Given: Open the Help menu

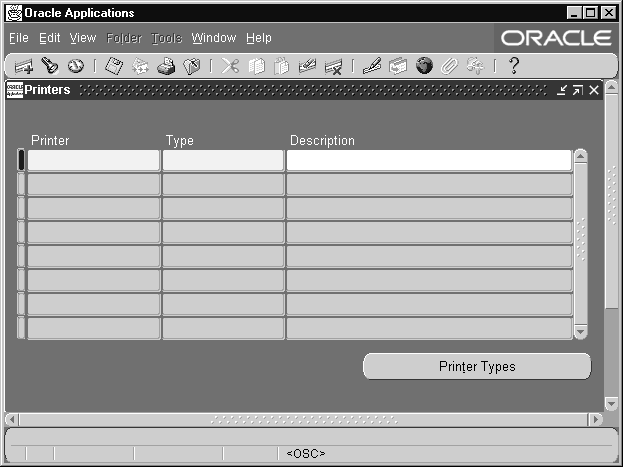Looking at the screenshot, I should (259, 38).
